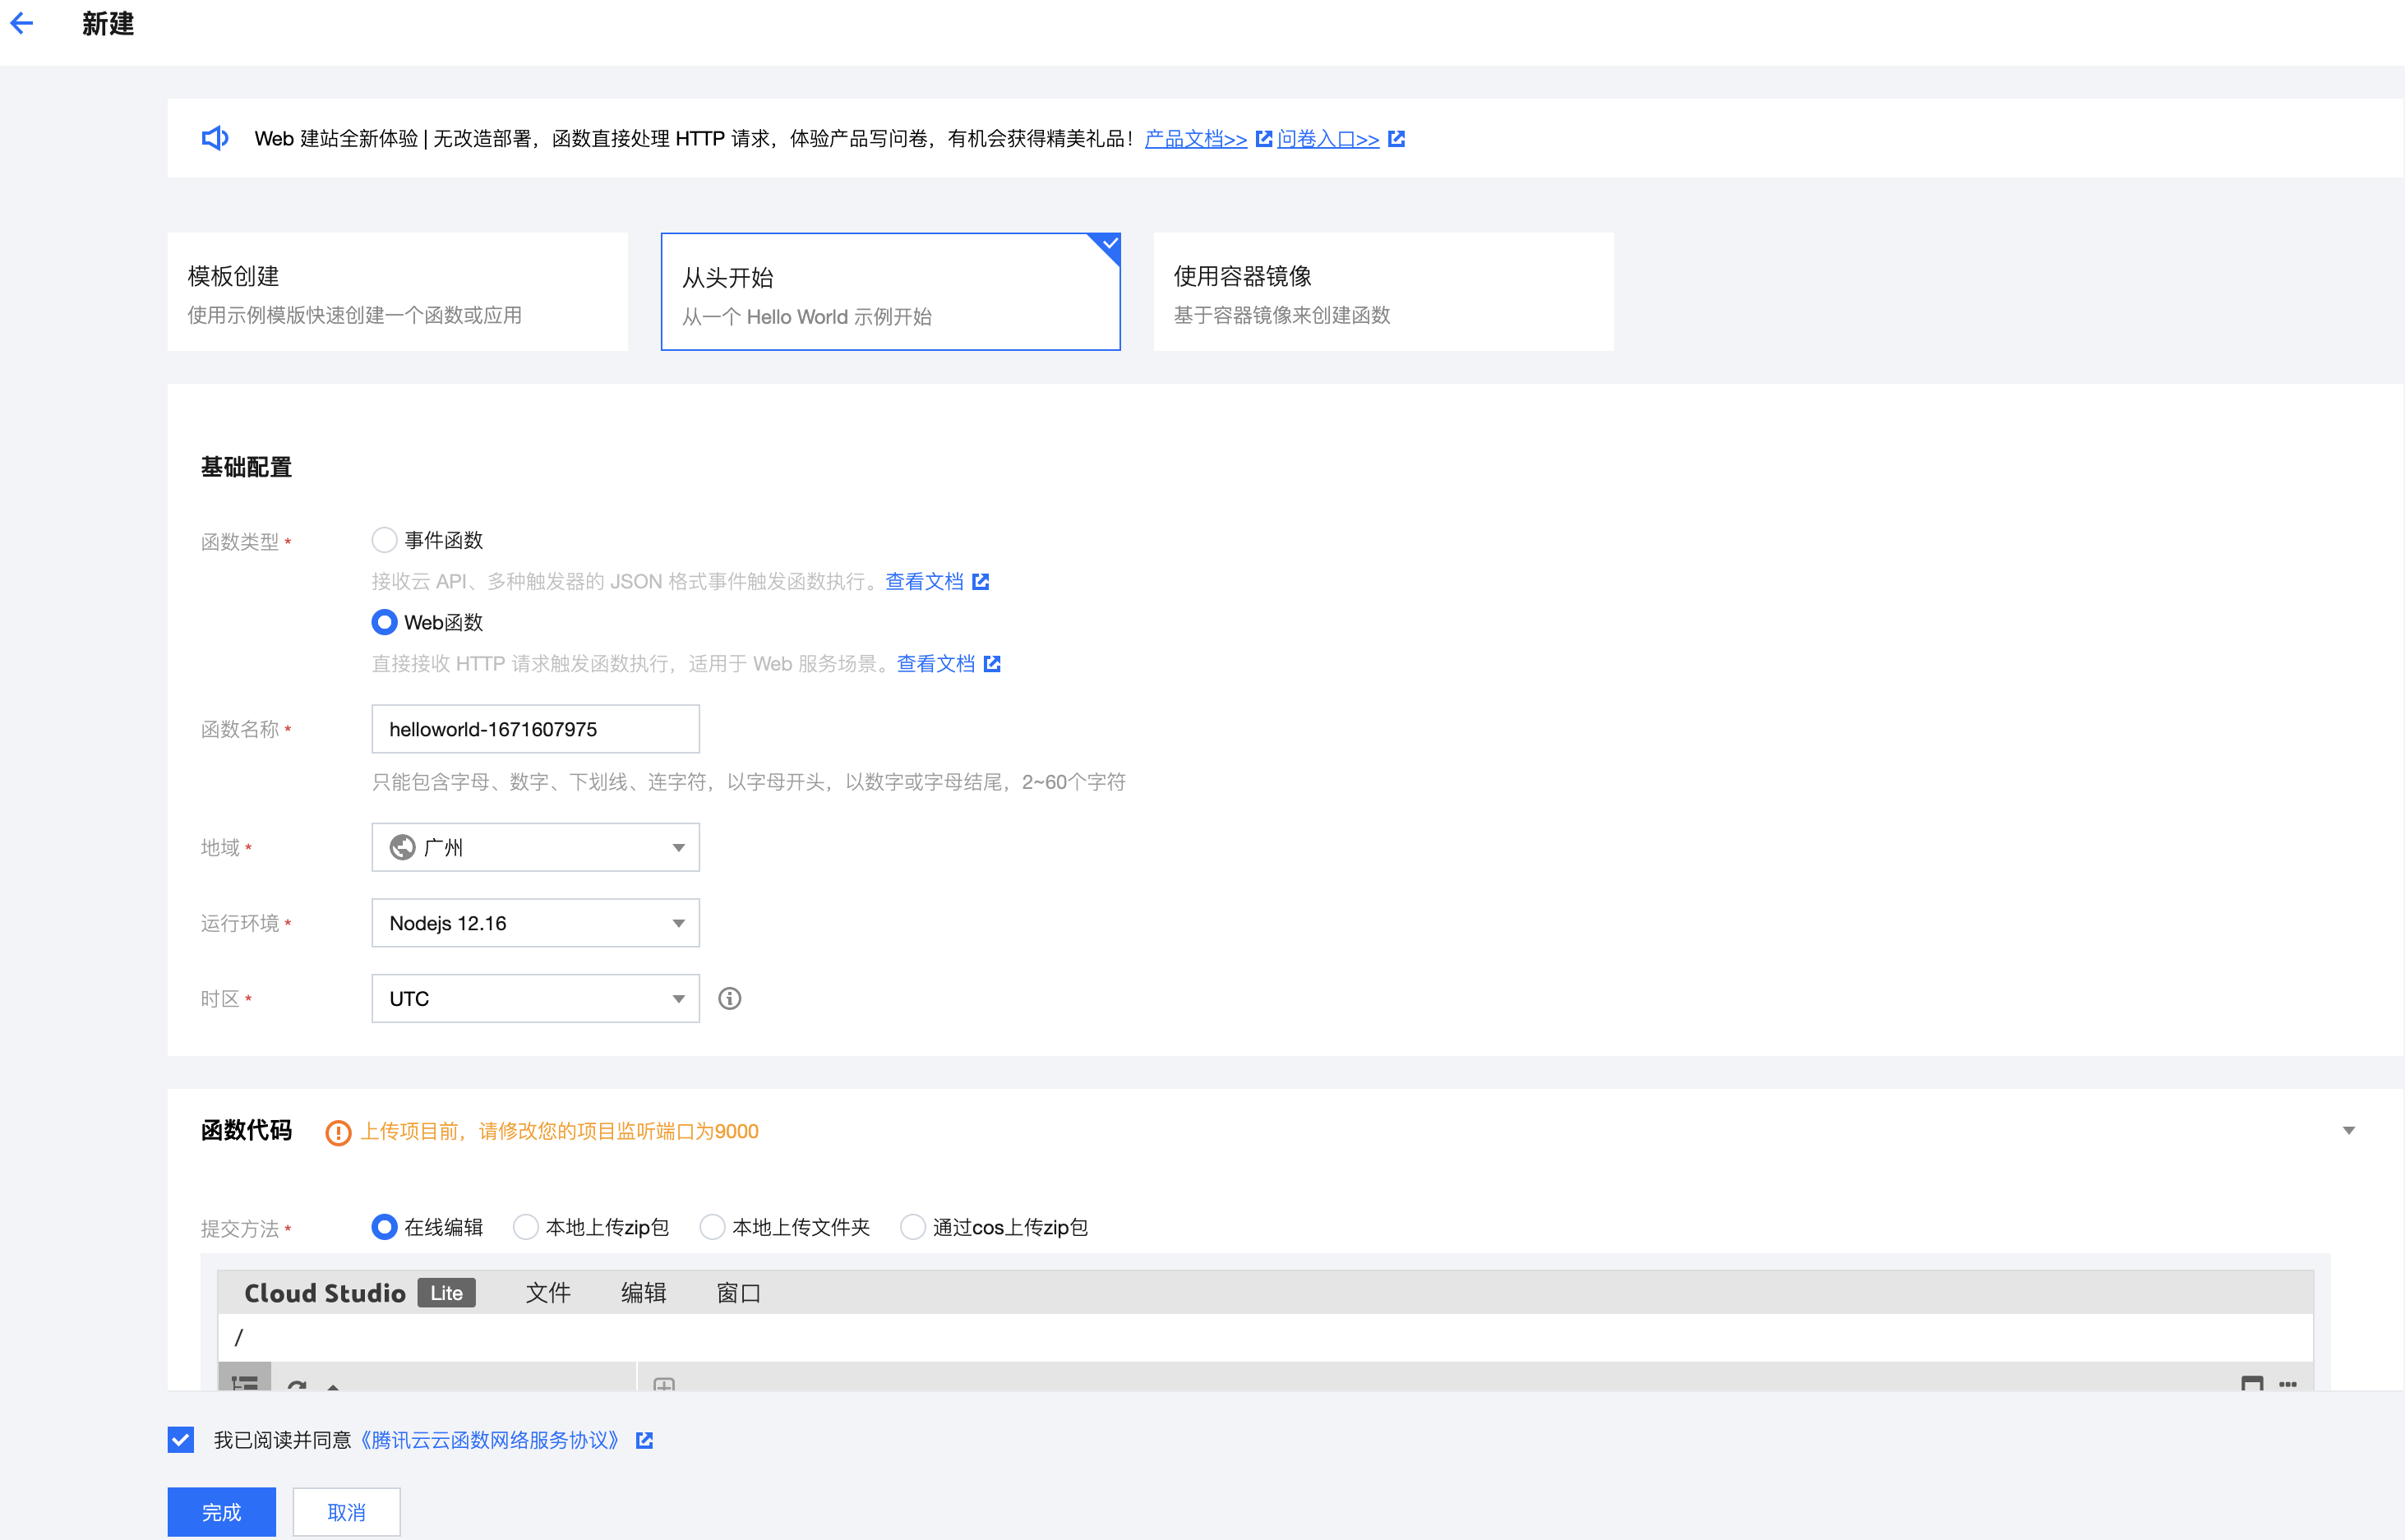Click the 取消 button
This screenshot has height=1540, width=2405.
coord(347,1512)
